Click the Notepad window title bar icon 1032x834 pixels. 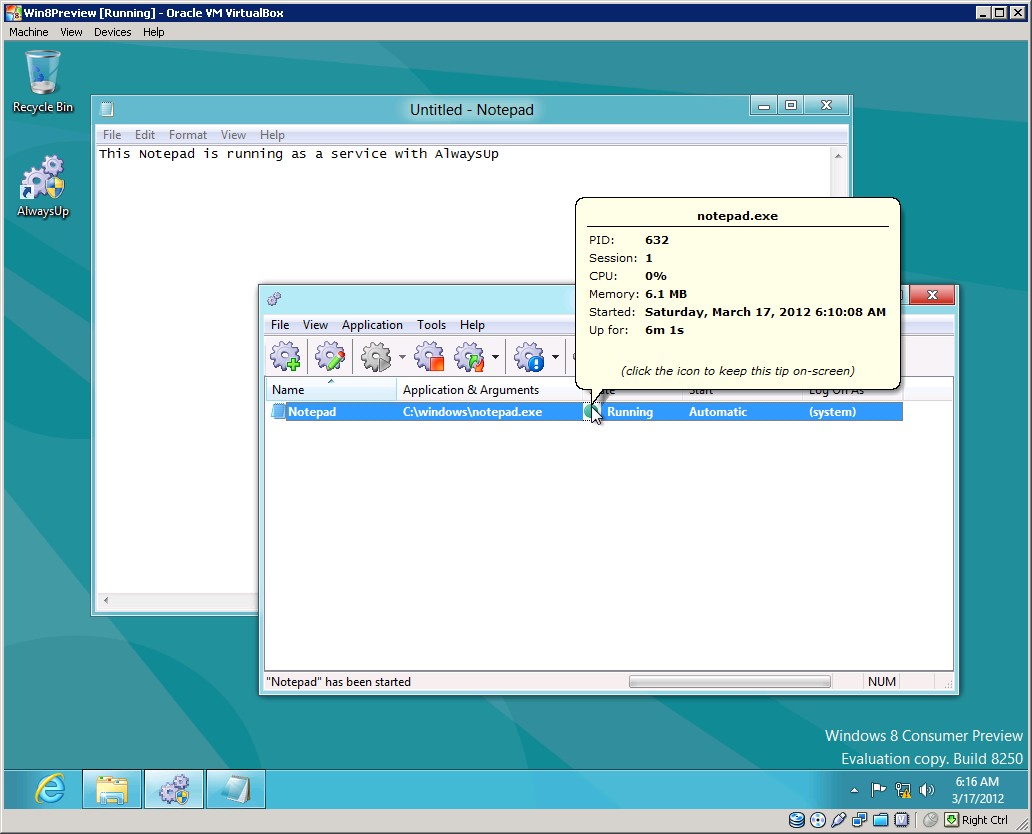[107, 109]
